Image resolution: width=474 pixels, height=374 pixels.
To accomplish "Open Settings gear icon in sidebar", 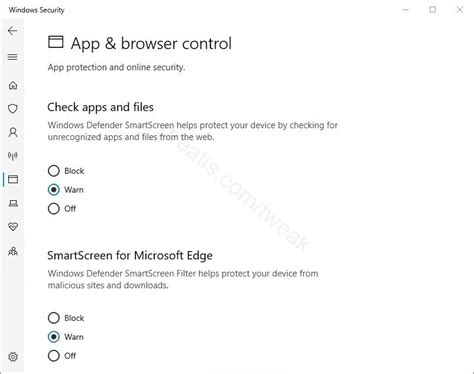I will (13, 357).
